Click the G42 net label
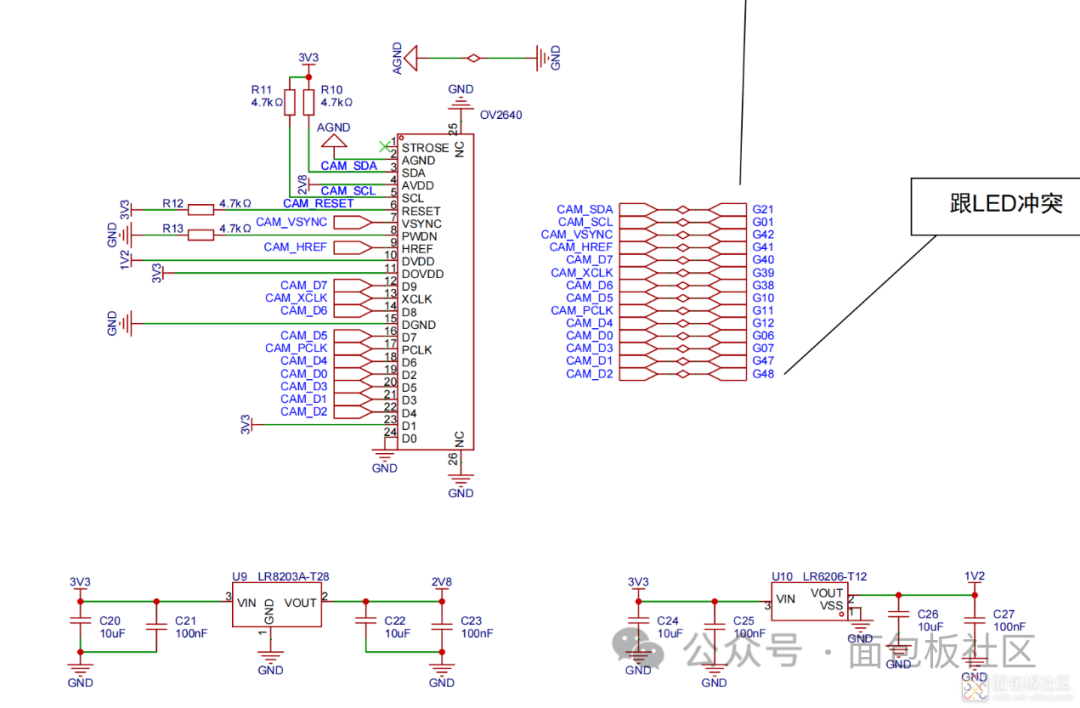Image resolution: width=1080 pixels, height=708 pixels. (x=763, y=234)
